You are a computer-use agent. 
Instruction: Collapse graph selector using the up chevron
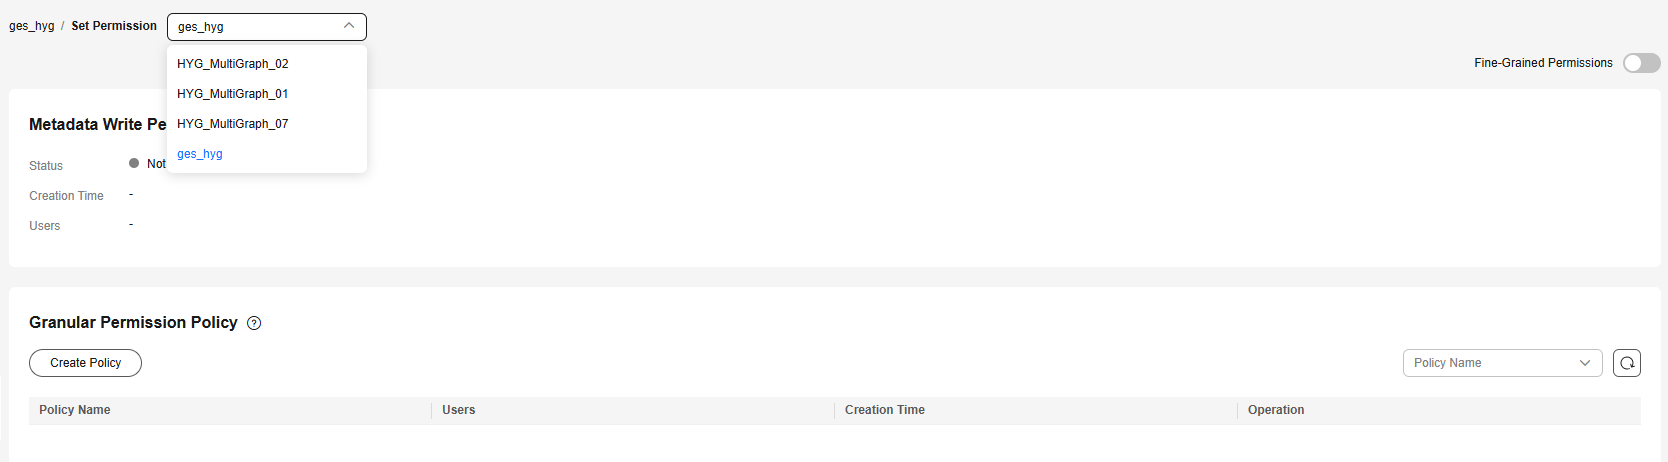click(x=348, y=26)
